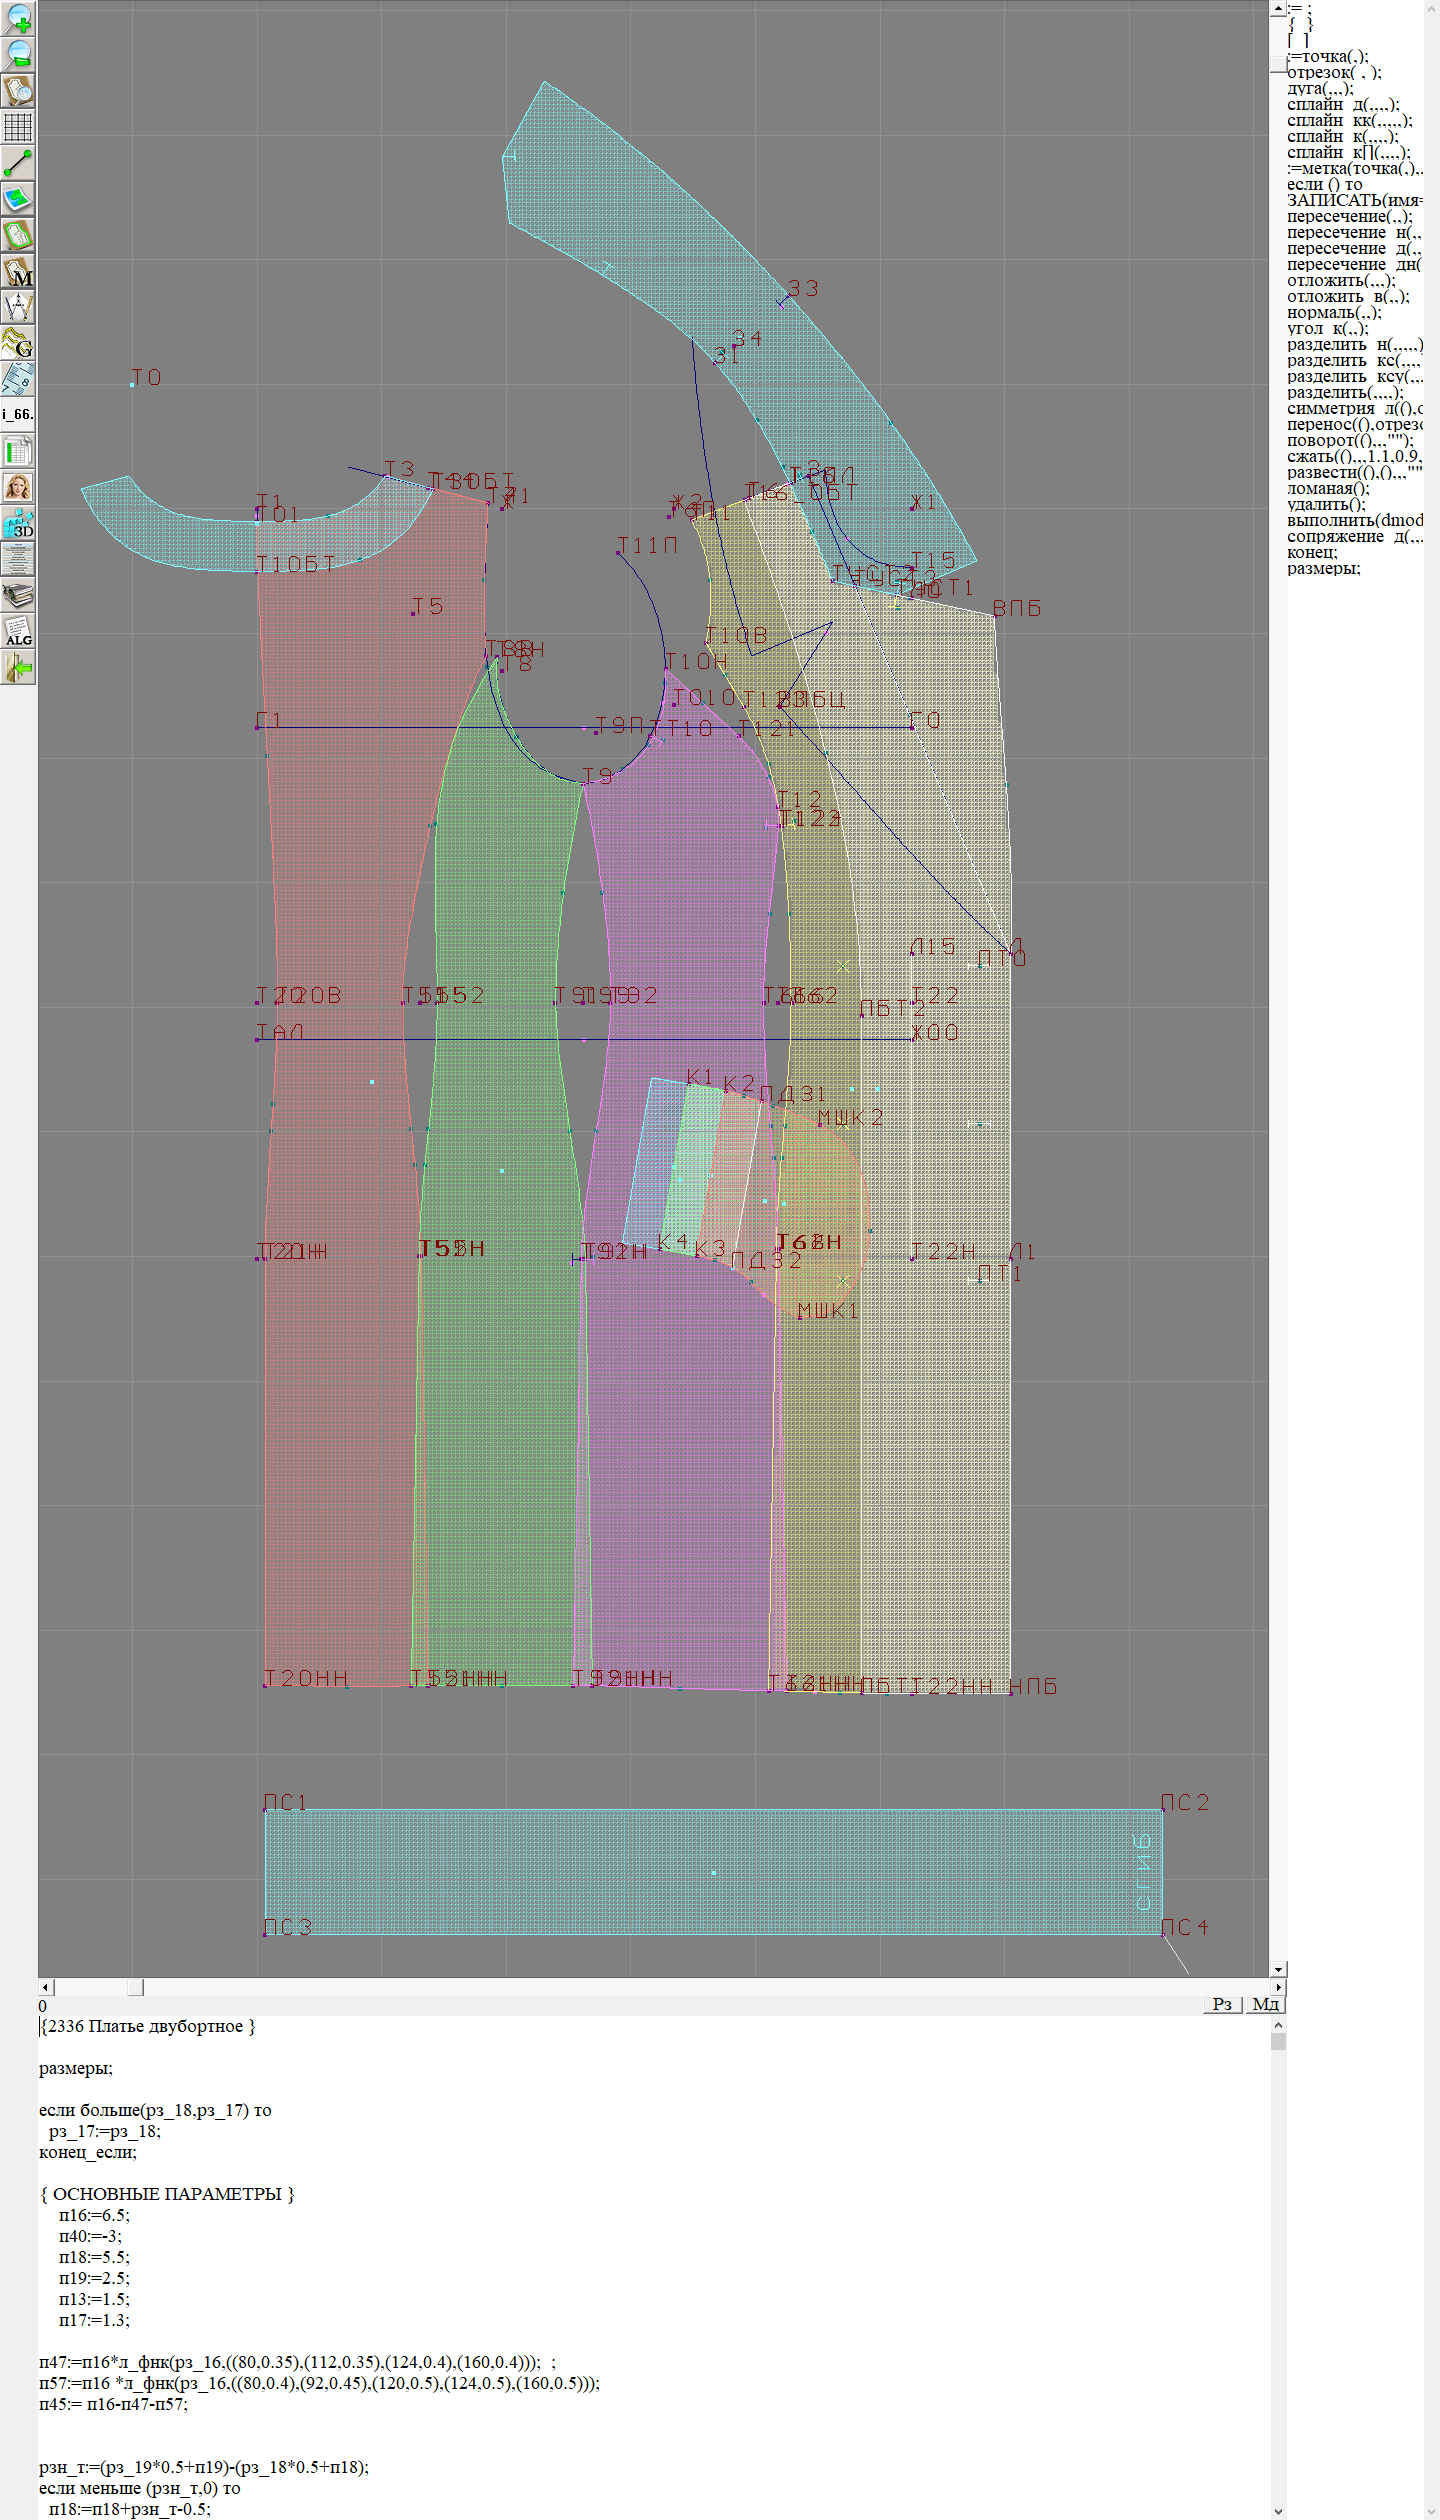The width and height of the screenshot is (1440, 2520).
Task: Click the zoom out magnifier icon
Action: coord(18,54)
